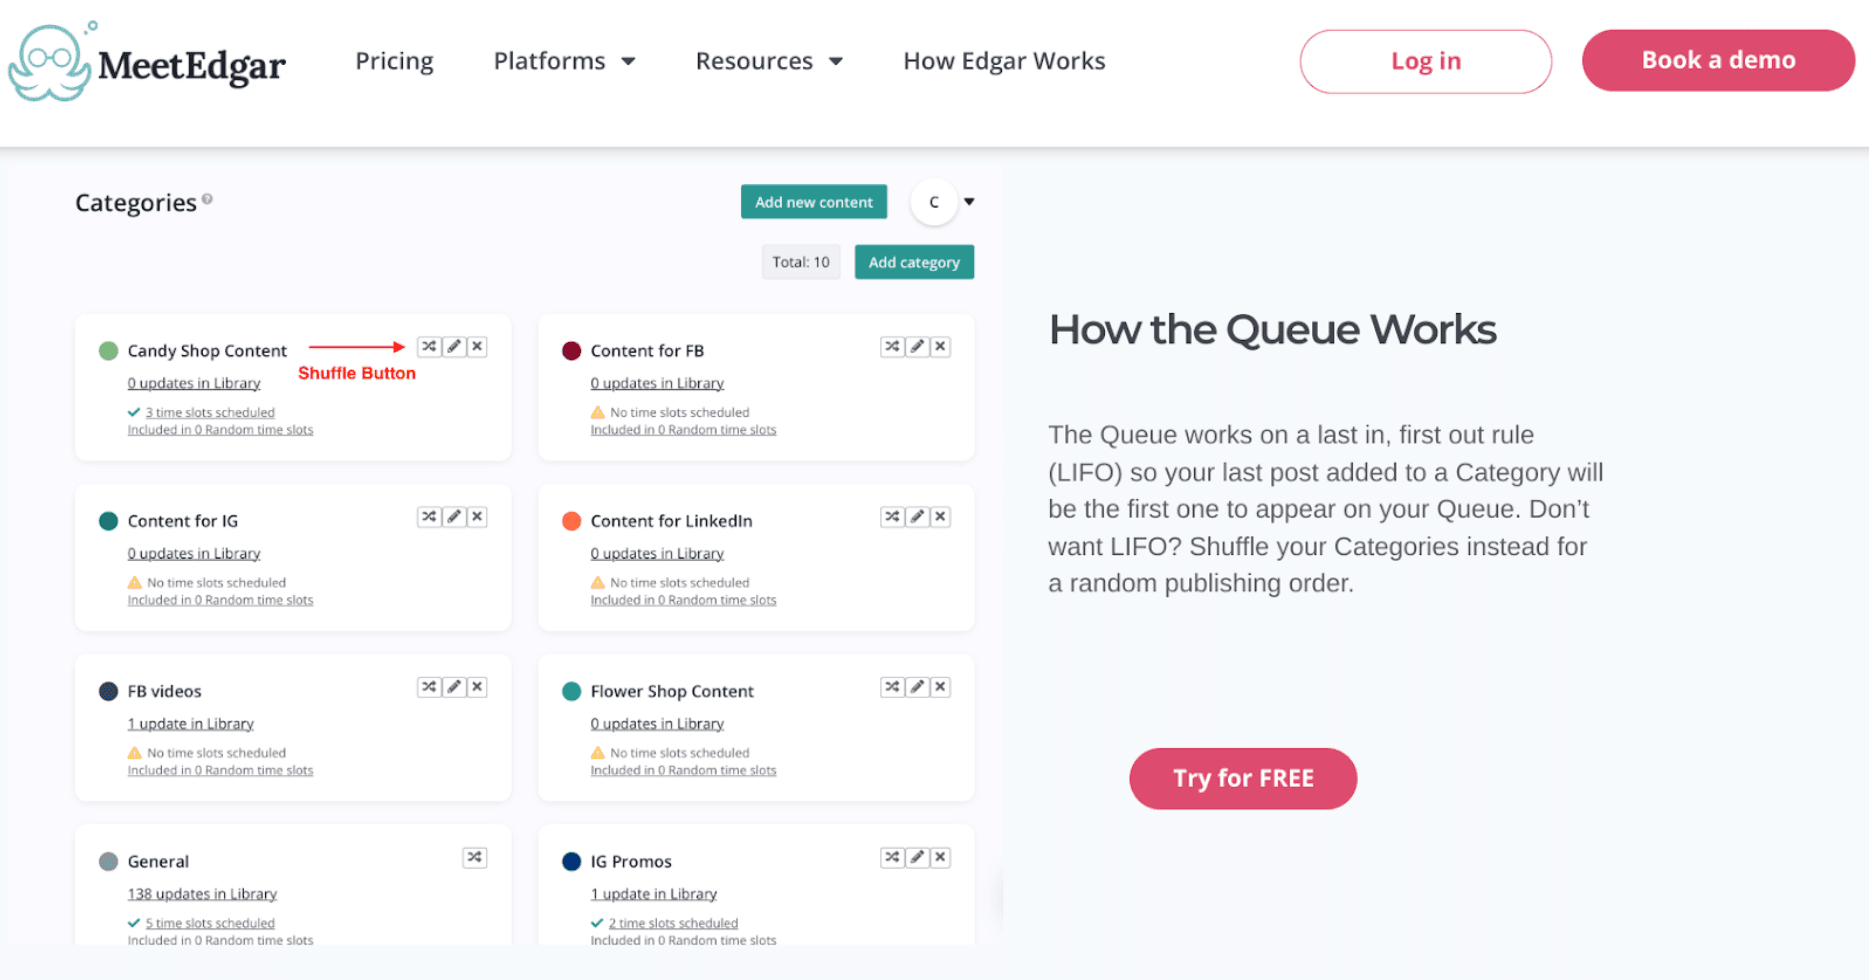Edit the Content for FB category
Screen dimensions: 1870x980
click(916, 346)
